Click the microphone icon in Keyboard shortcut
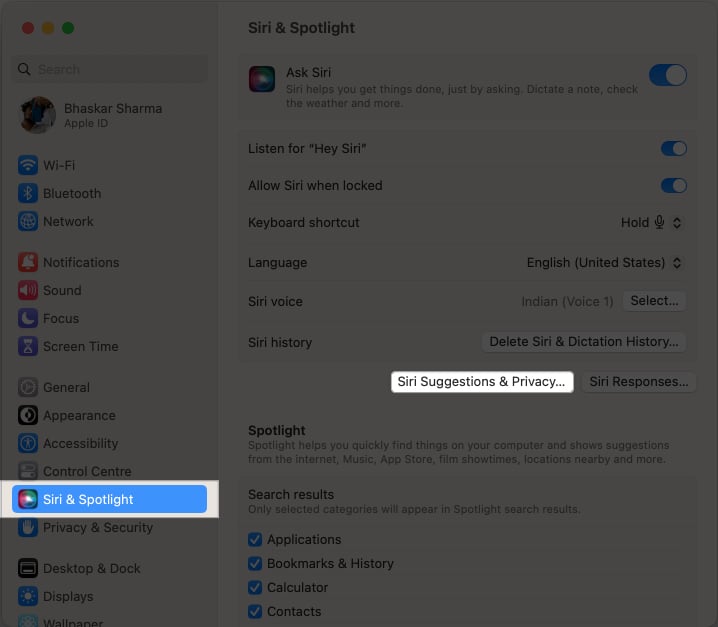Image resolution: width=718 pixels, height=627 pixels. tap(659, 222)
